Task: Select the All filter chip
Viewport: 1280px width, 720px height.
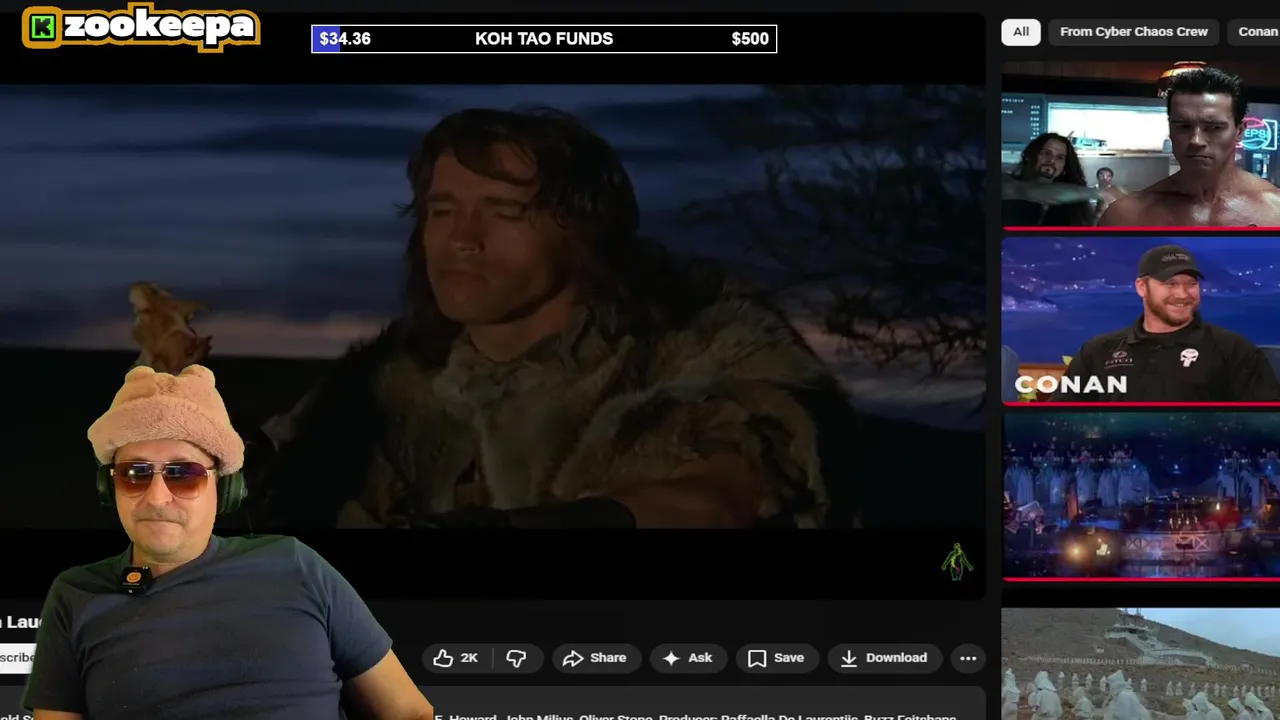Action: point(1021,32)
